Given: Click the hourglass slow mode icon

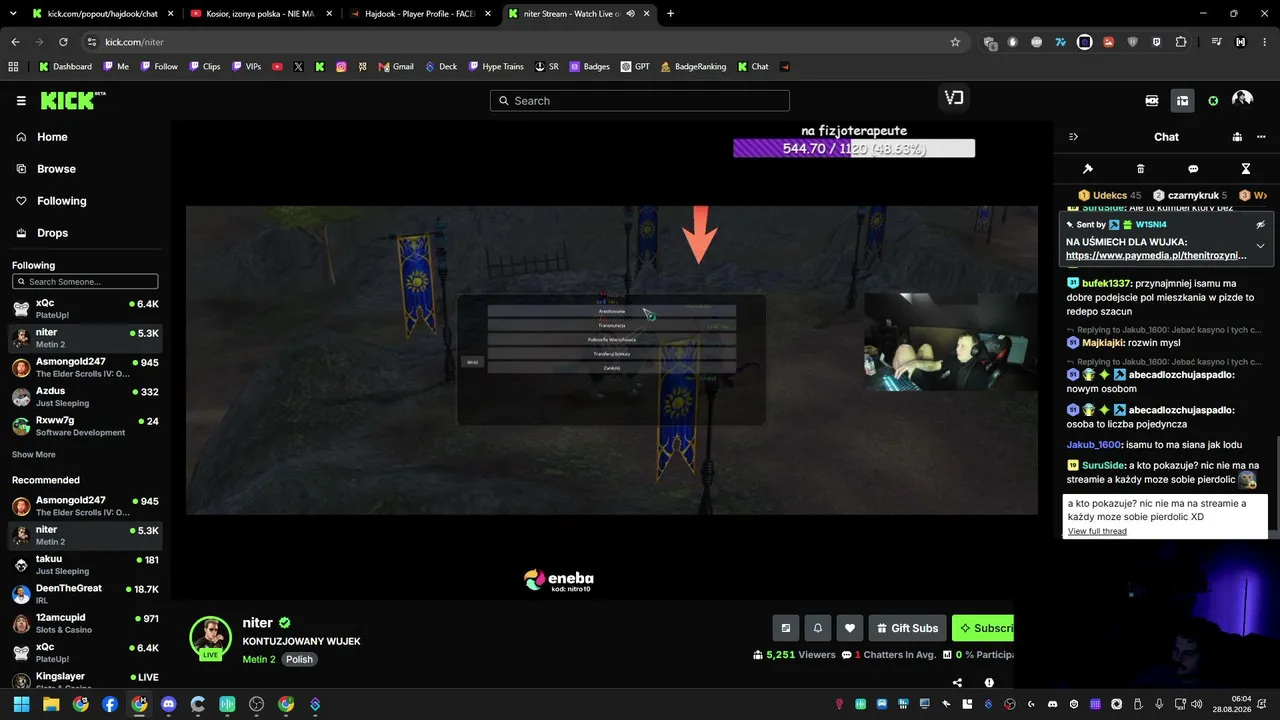Looking at the screenshot, I should (1246, 169).
